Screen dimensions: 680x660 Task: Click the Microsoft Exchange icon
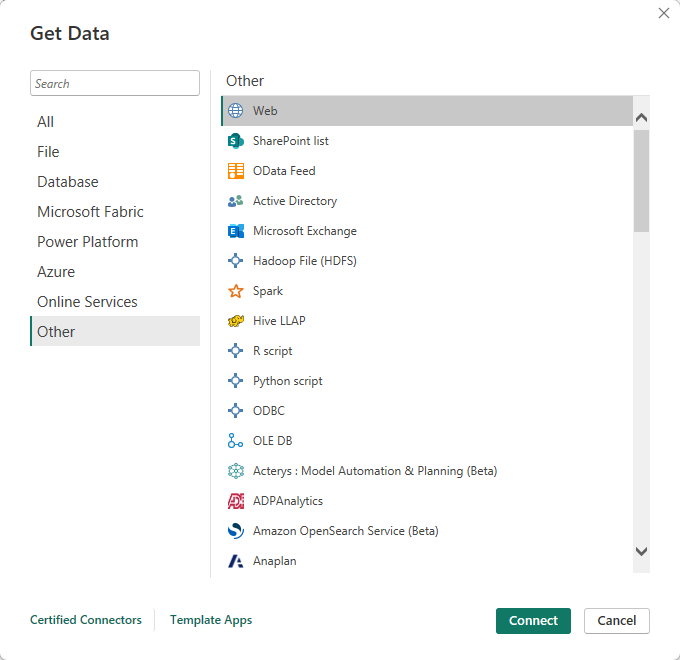235,231
